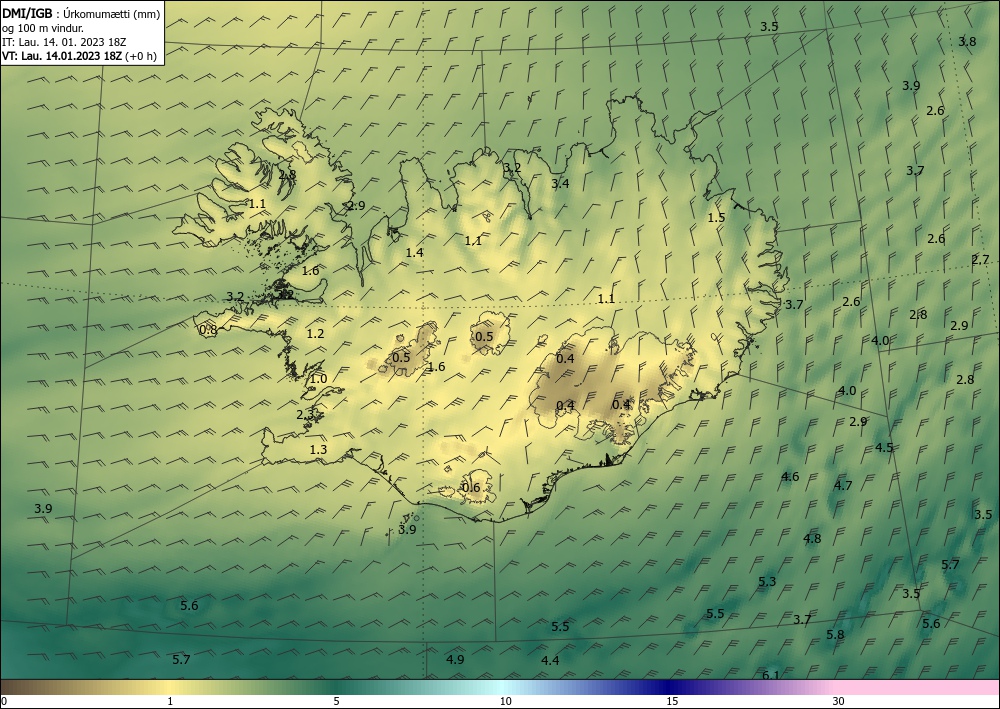1000x709 pixels.
Task: Select the 4.7 value on the map
Action: coord(843,486)
